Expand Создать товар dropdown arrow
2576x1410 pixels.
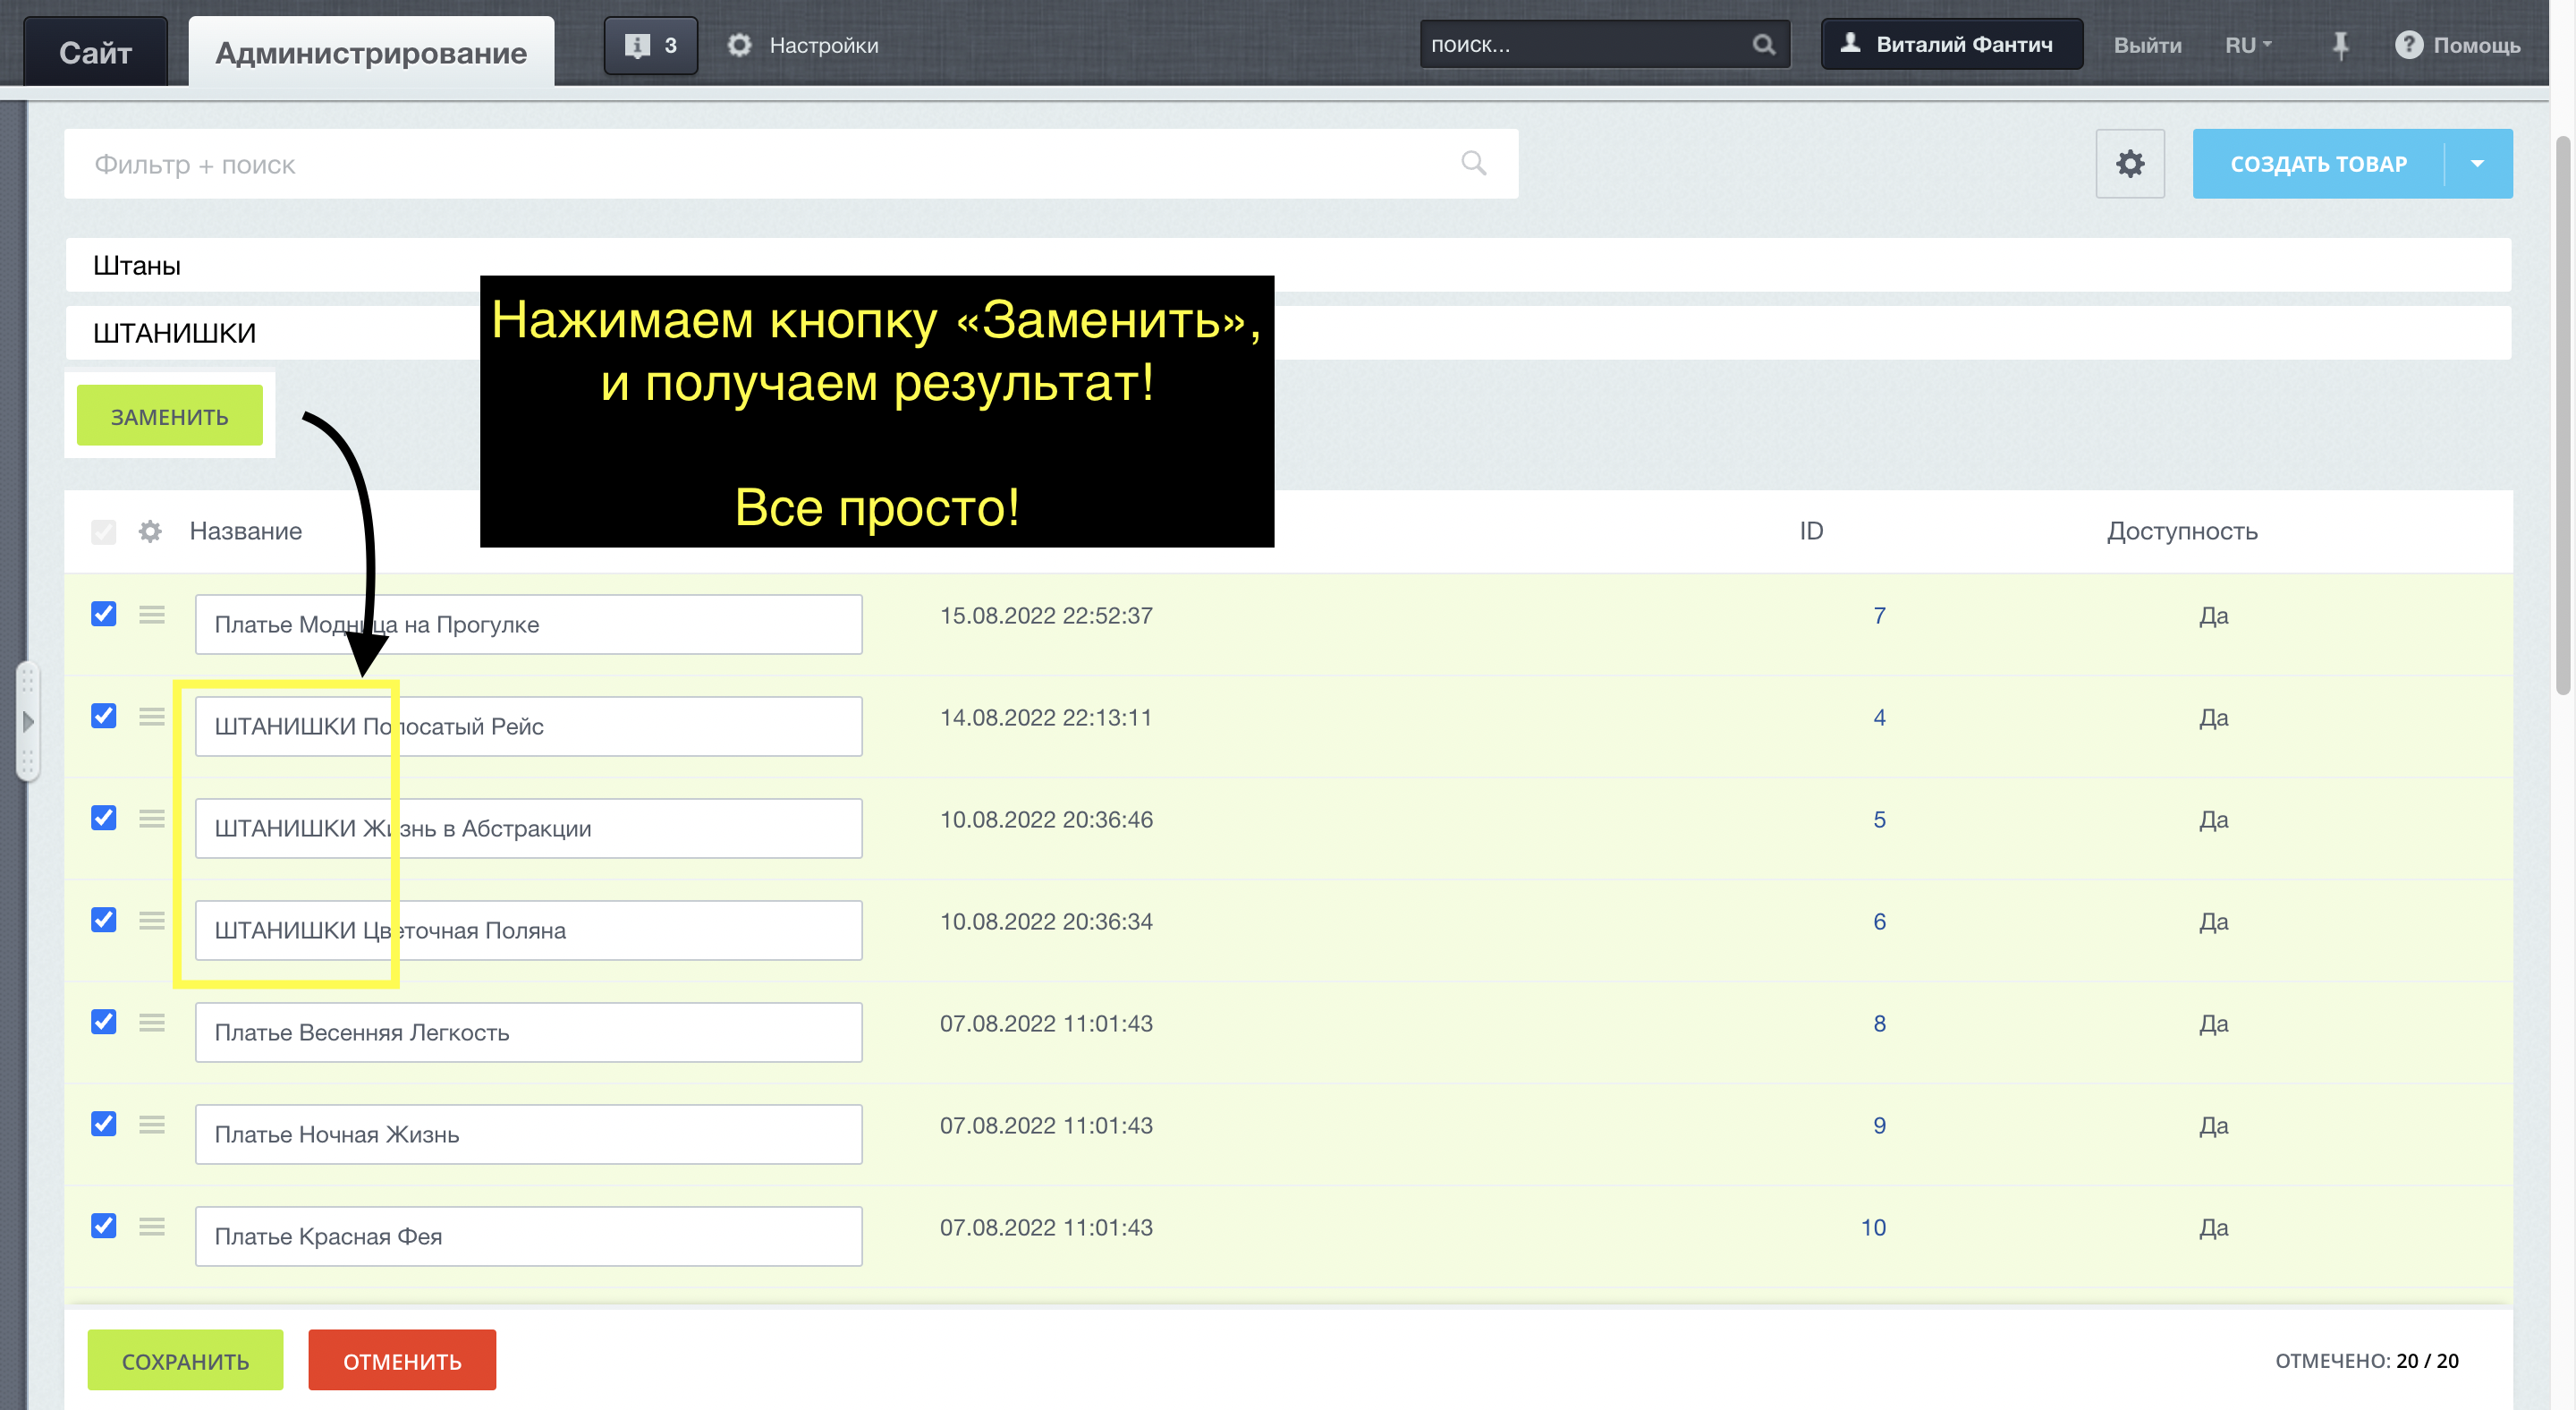click(x=2477, y=164)
